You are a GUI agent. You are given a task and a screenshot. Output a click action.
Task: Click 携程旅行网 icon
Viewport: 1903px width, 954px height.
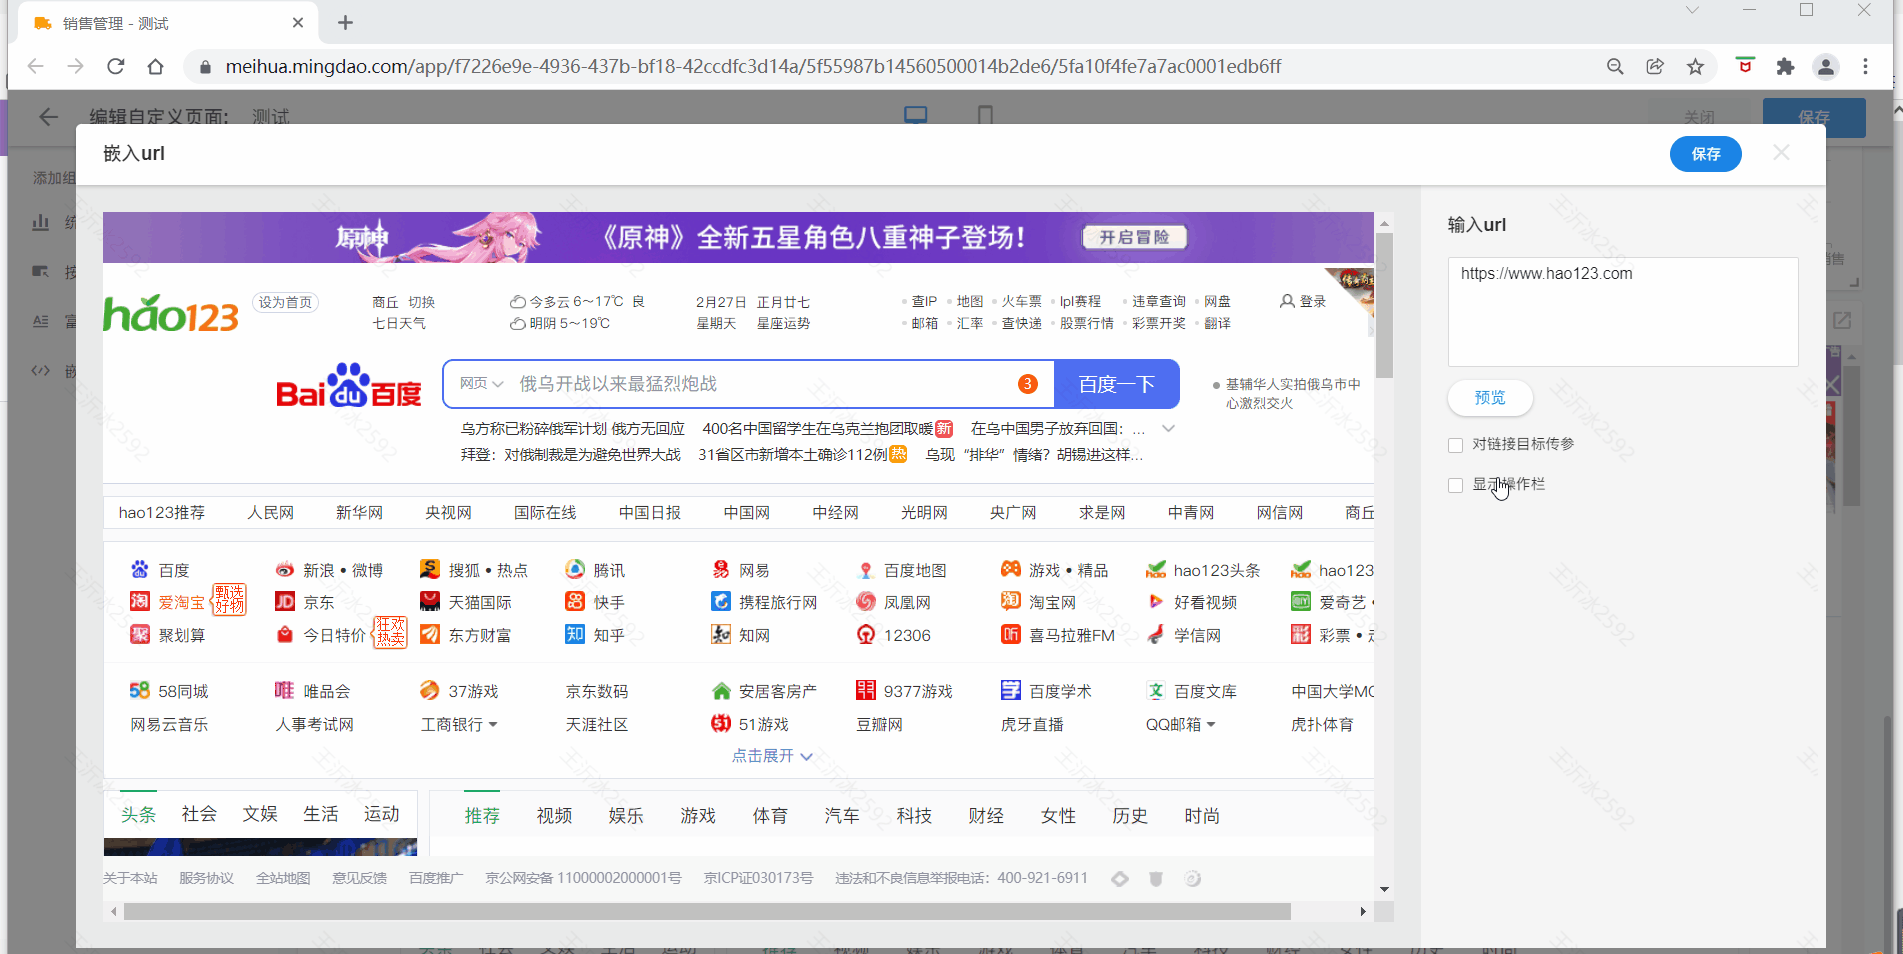click(x=721, y=602)
